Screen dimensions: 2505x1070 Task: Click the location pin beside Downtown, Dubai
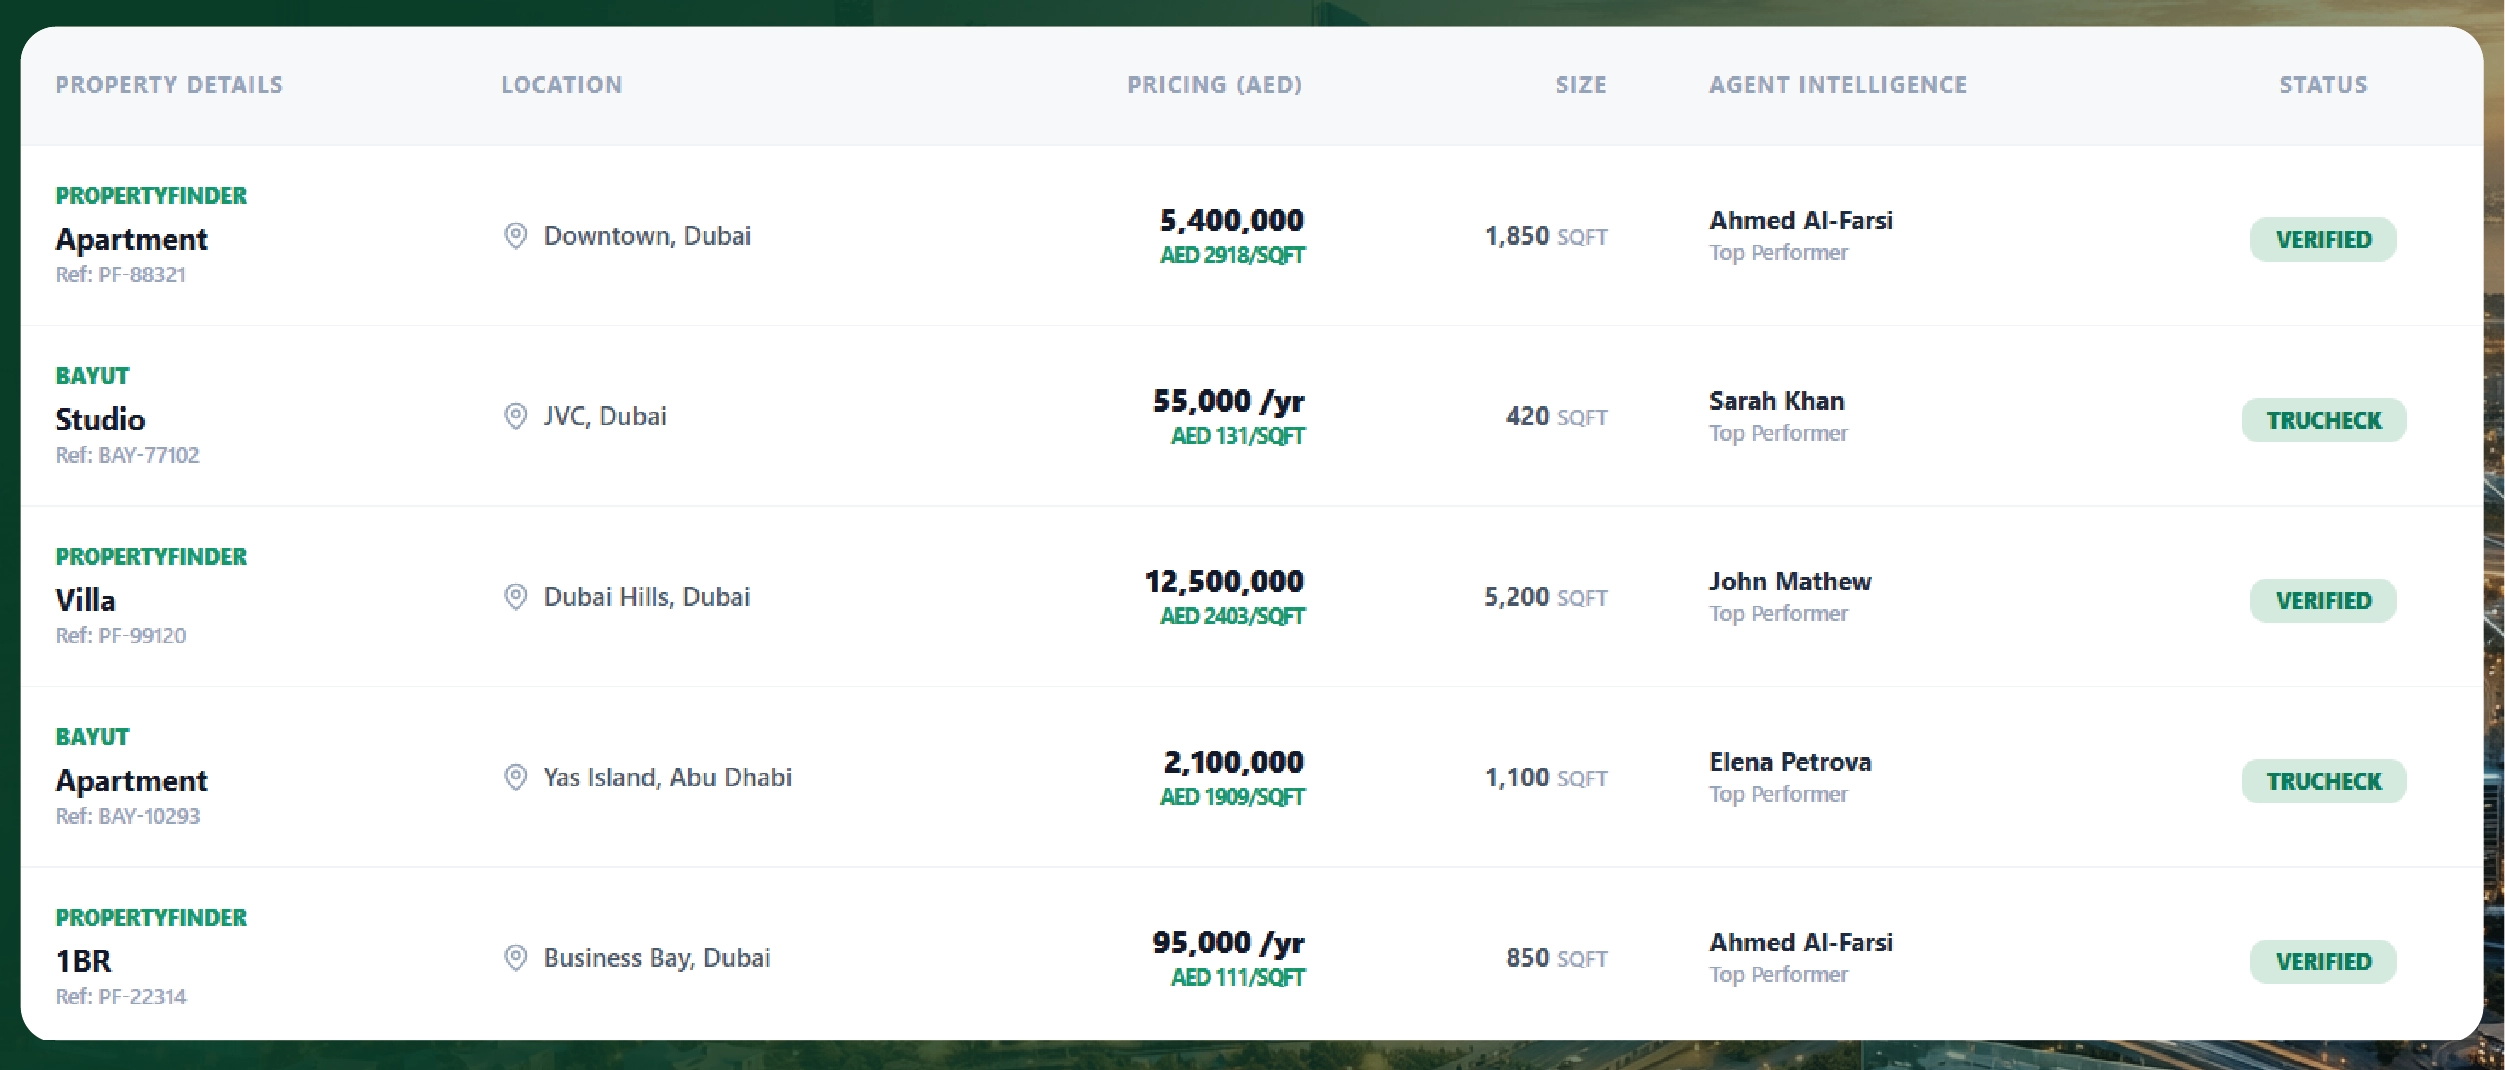point(515,236)
